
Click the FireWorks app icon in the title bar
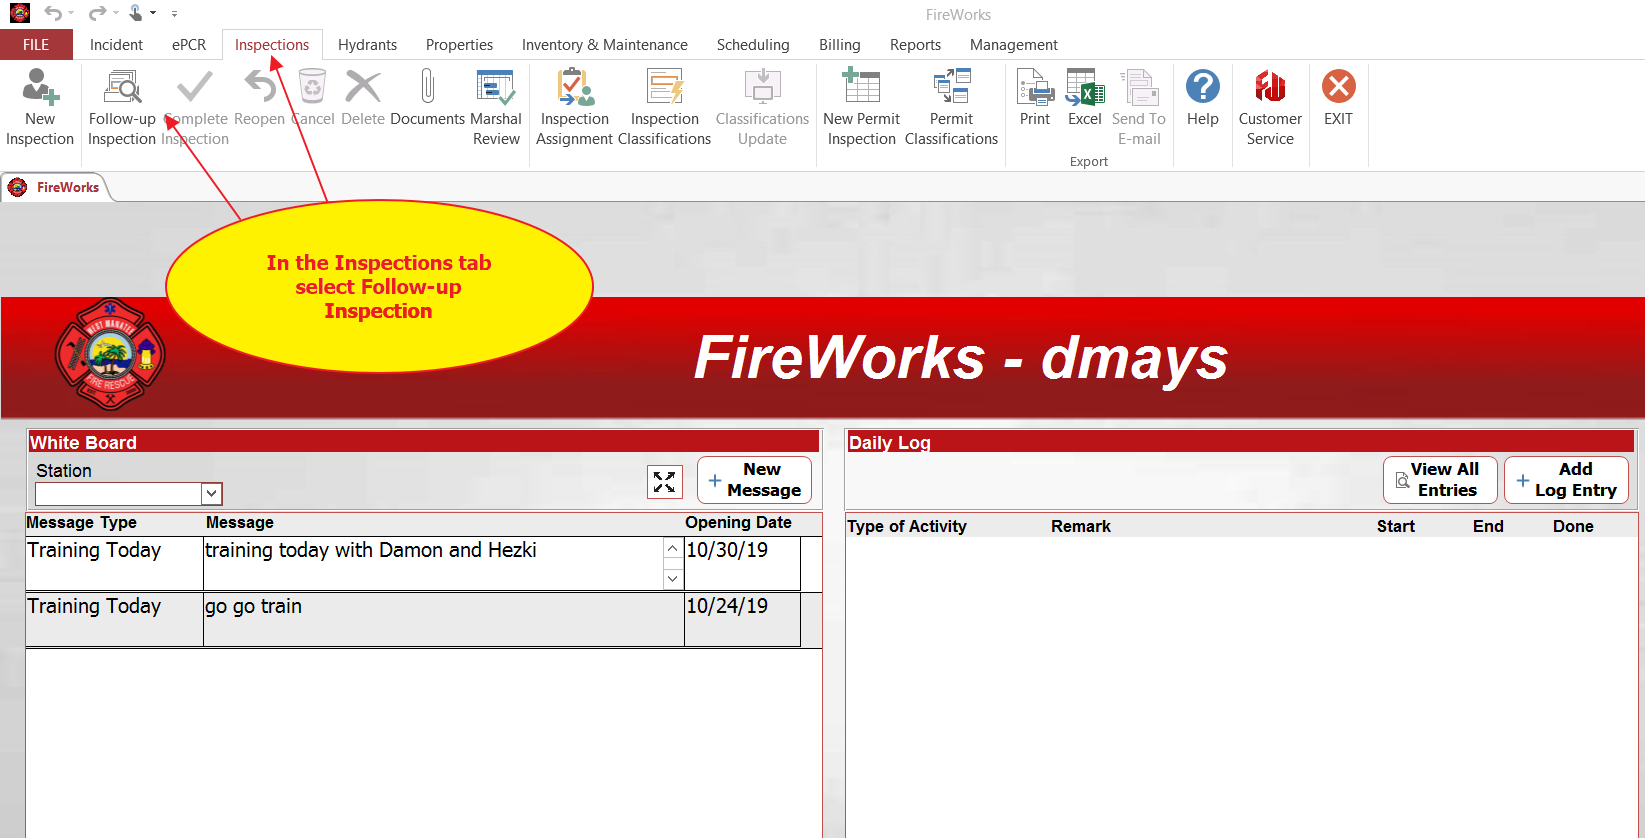[x=19, y=13]
